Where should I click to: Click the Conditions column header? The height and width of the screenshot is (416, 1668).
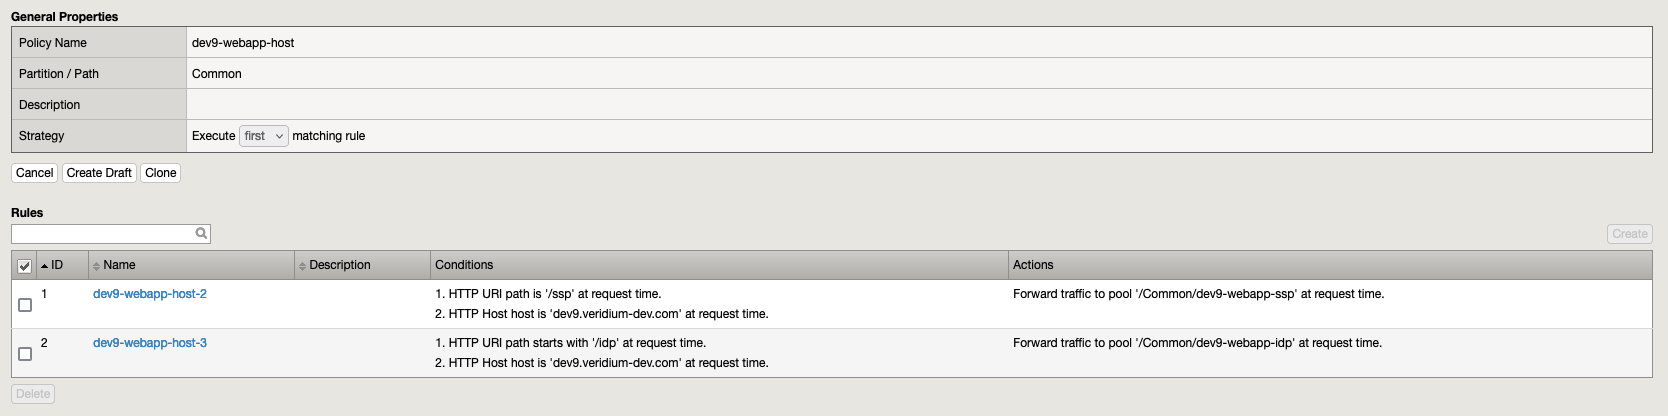(464, 265)
